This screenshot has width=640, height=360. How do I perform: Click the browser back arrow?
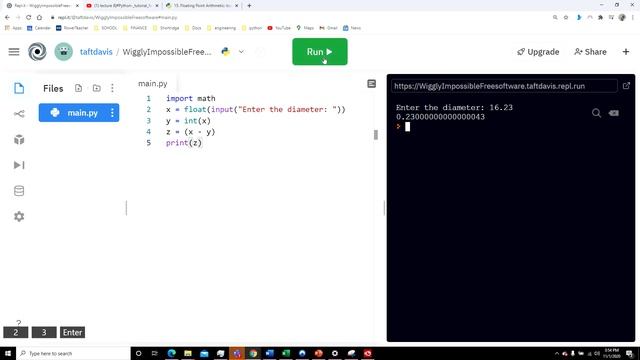(7, 18)
